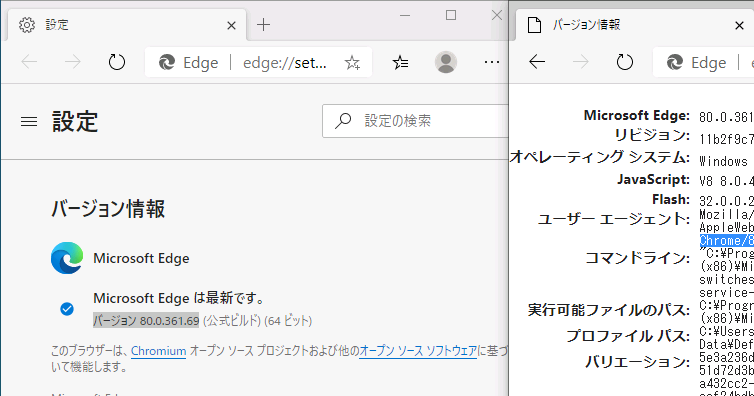Screen dimensions: 754x396
Task: Maximize the Settings window
Action: (451, 15)
